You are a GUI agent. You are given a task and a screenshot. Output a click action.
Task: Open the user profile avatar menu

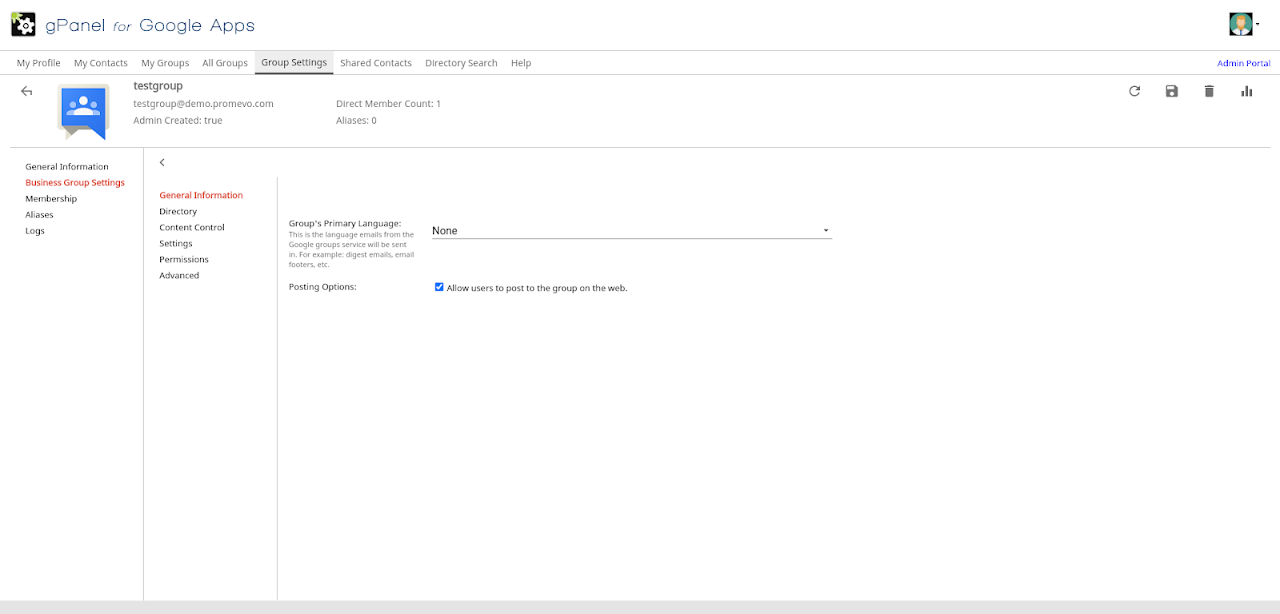(x=1242, y=24)
